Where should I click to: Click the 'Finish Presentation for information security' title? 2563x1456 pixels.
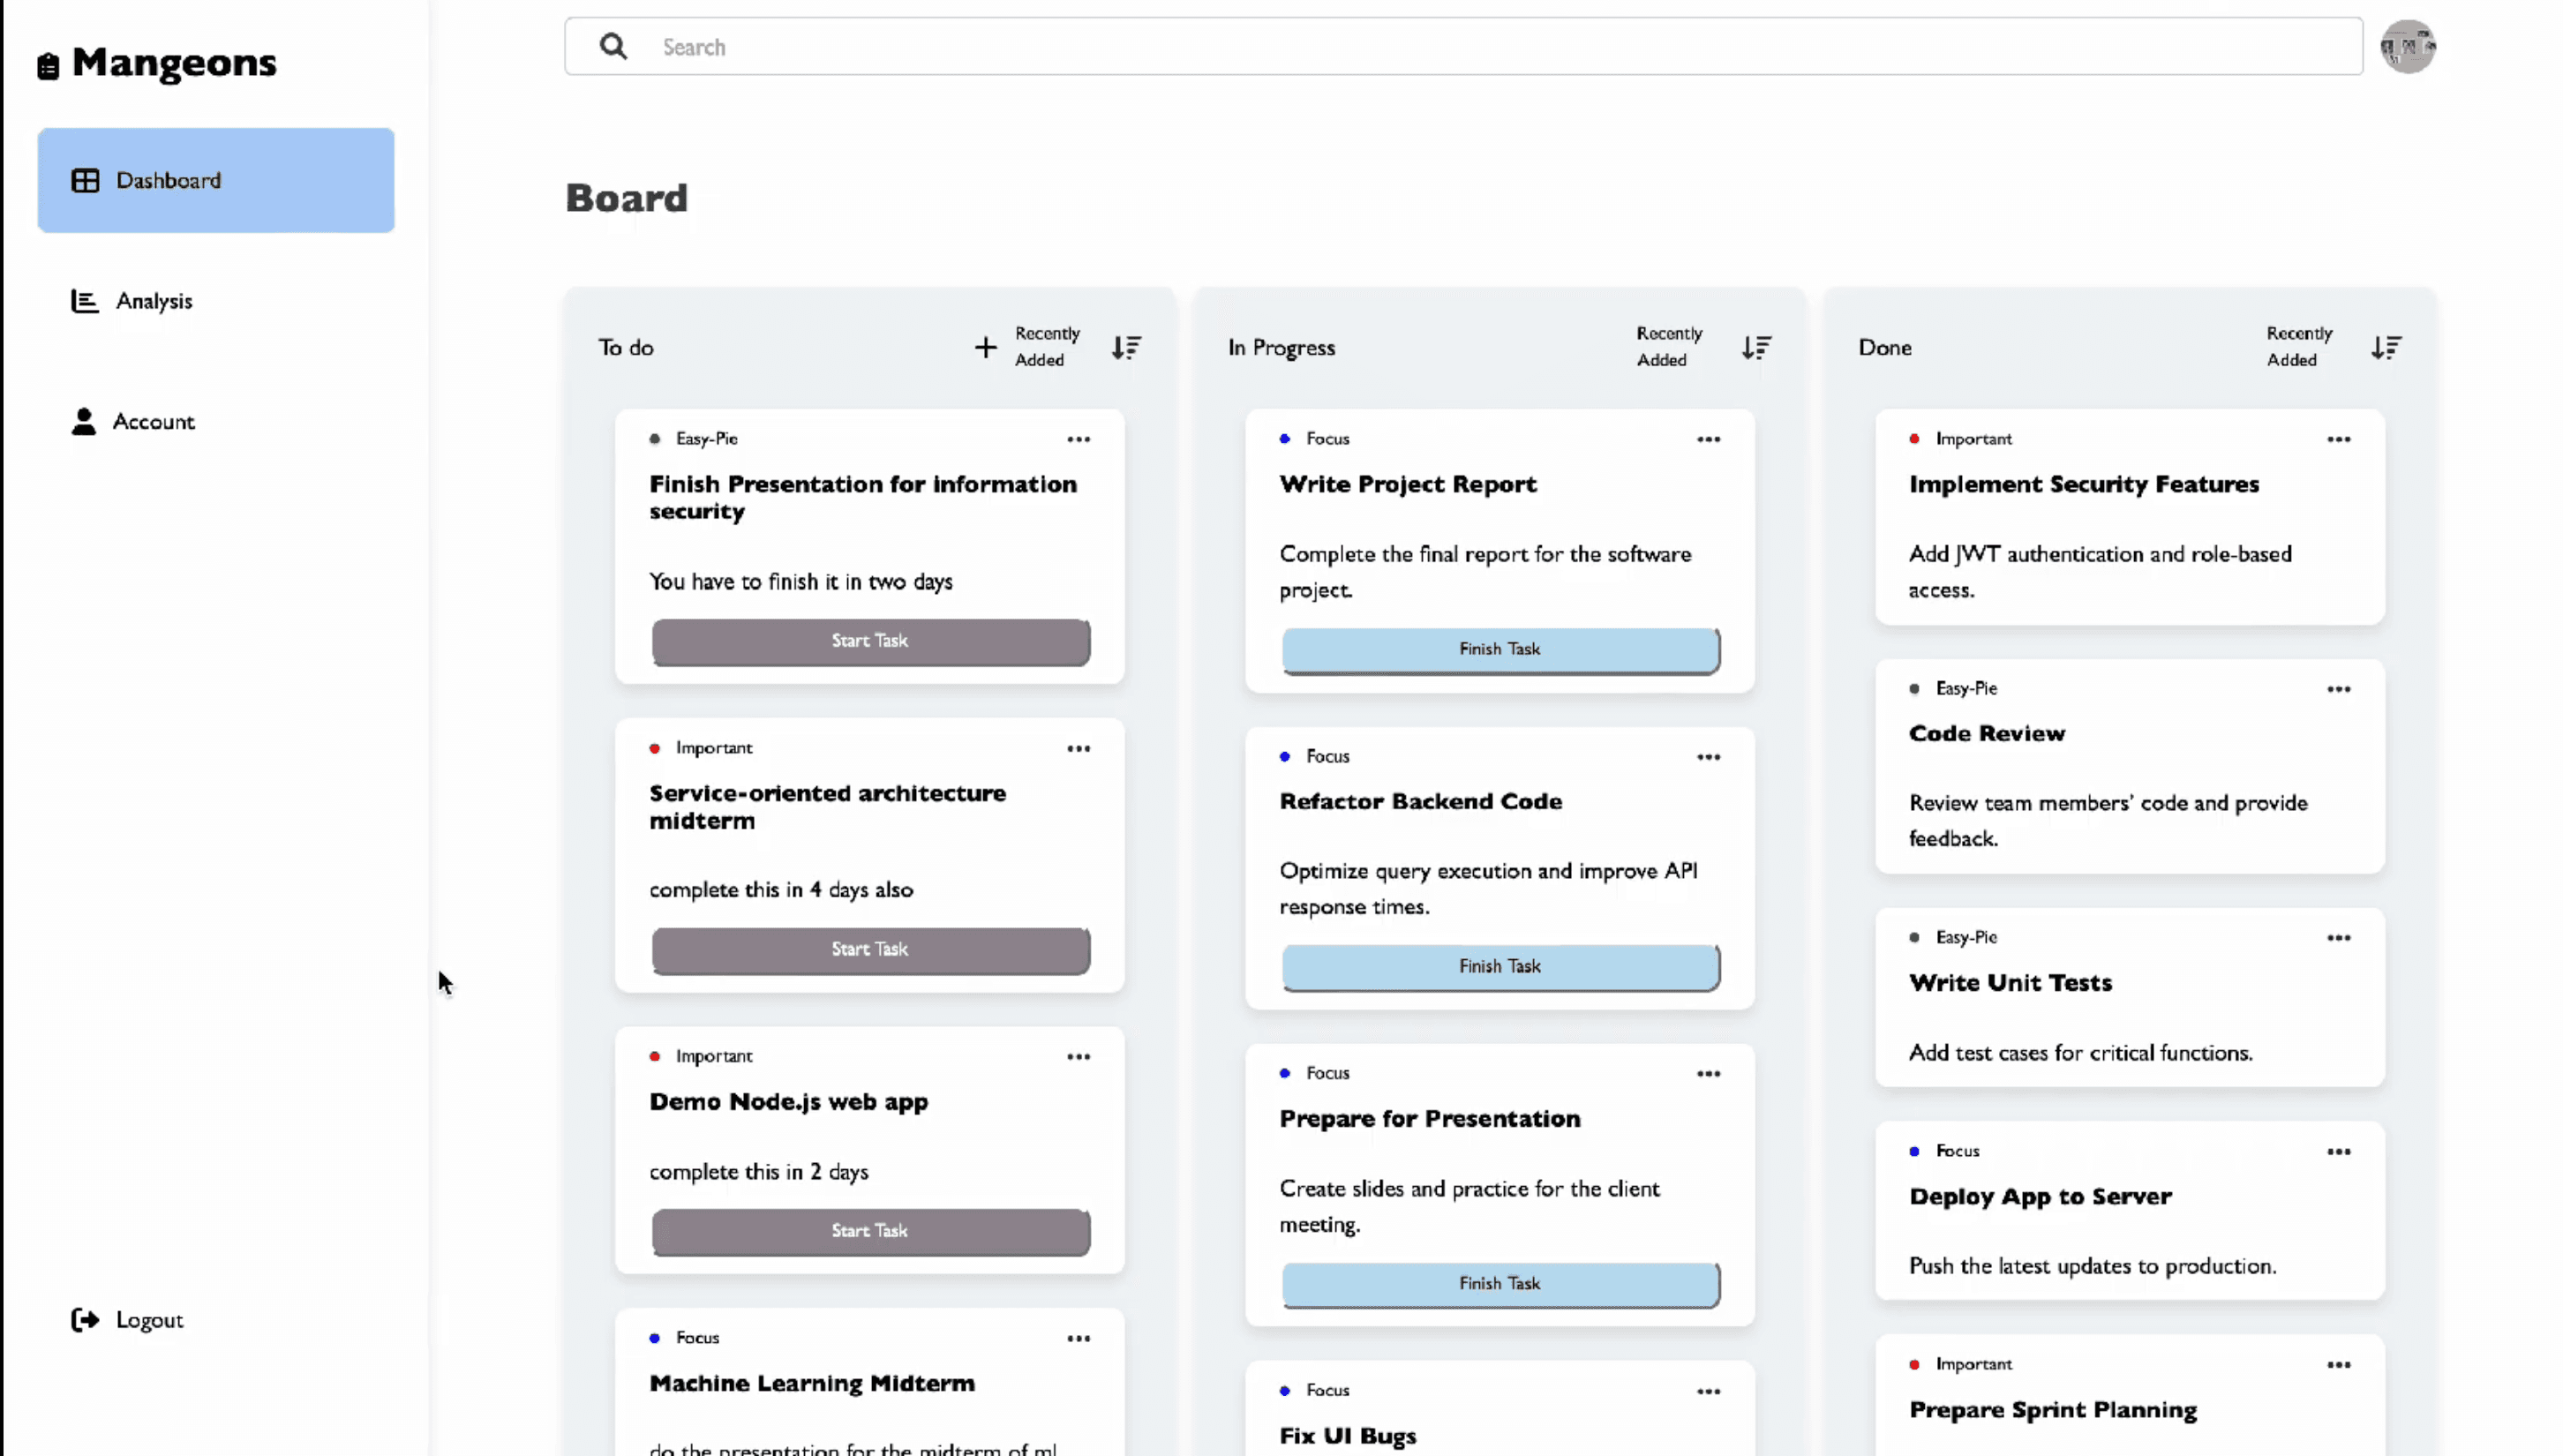tap(863, 497)
